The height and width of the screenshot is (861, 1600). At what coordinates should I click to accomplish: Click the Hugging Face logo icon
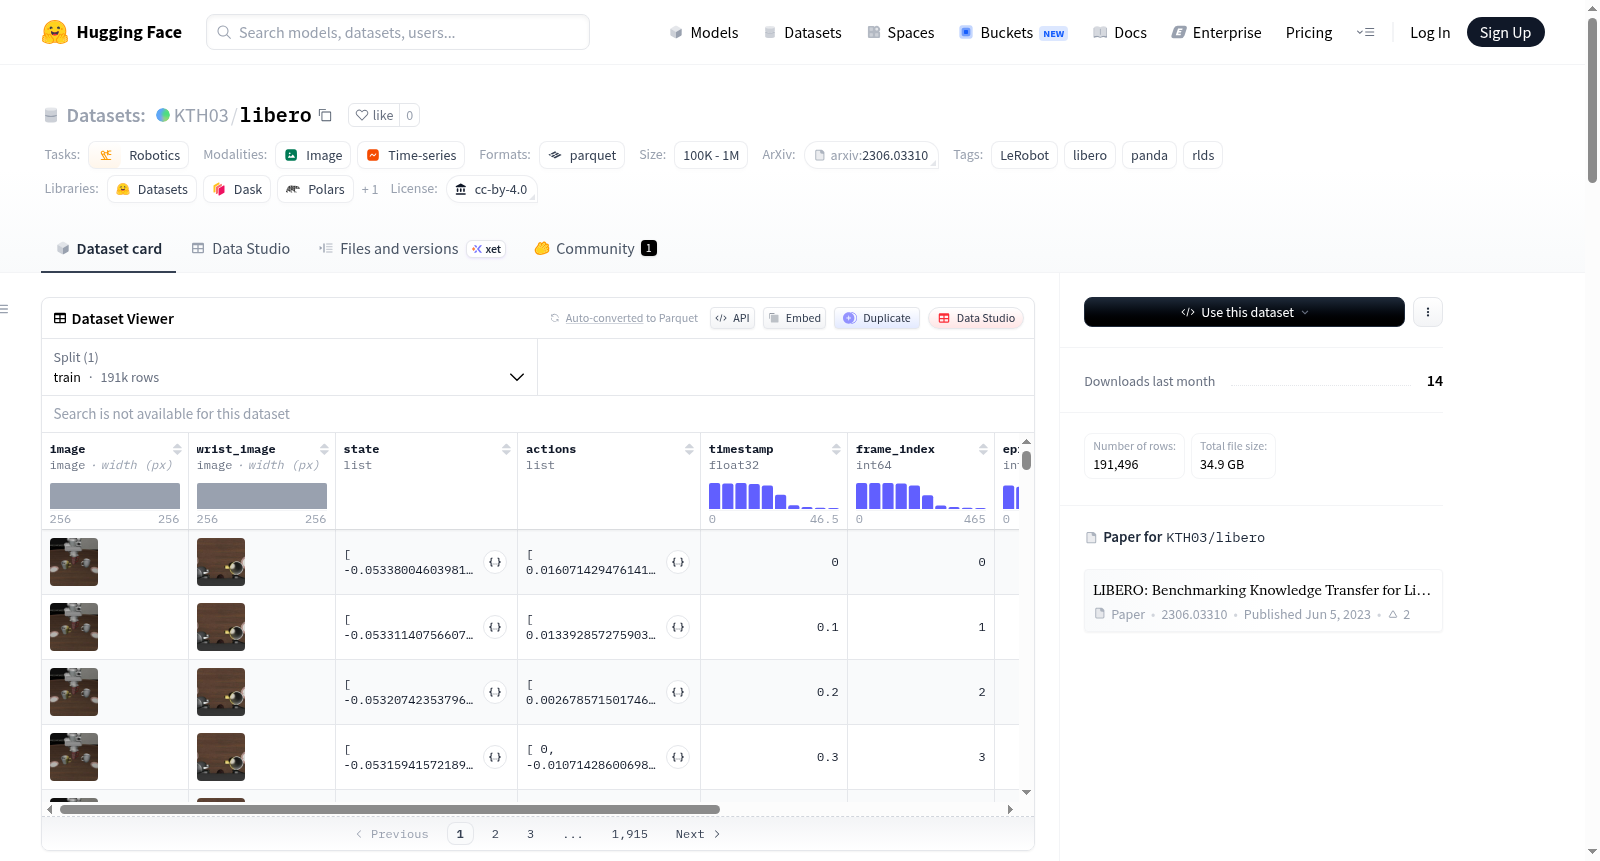click(x=55, y=32)
